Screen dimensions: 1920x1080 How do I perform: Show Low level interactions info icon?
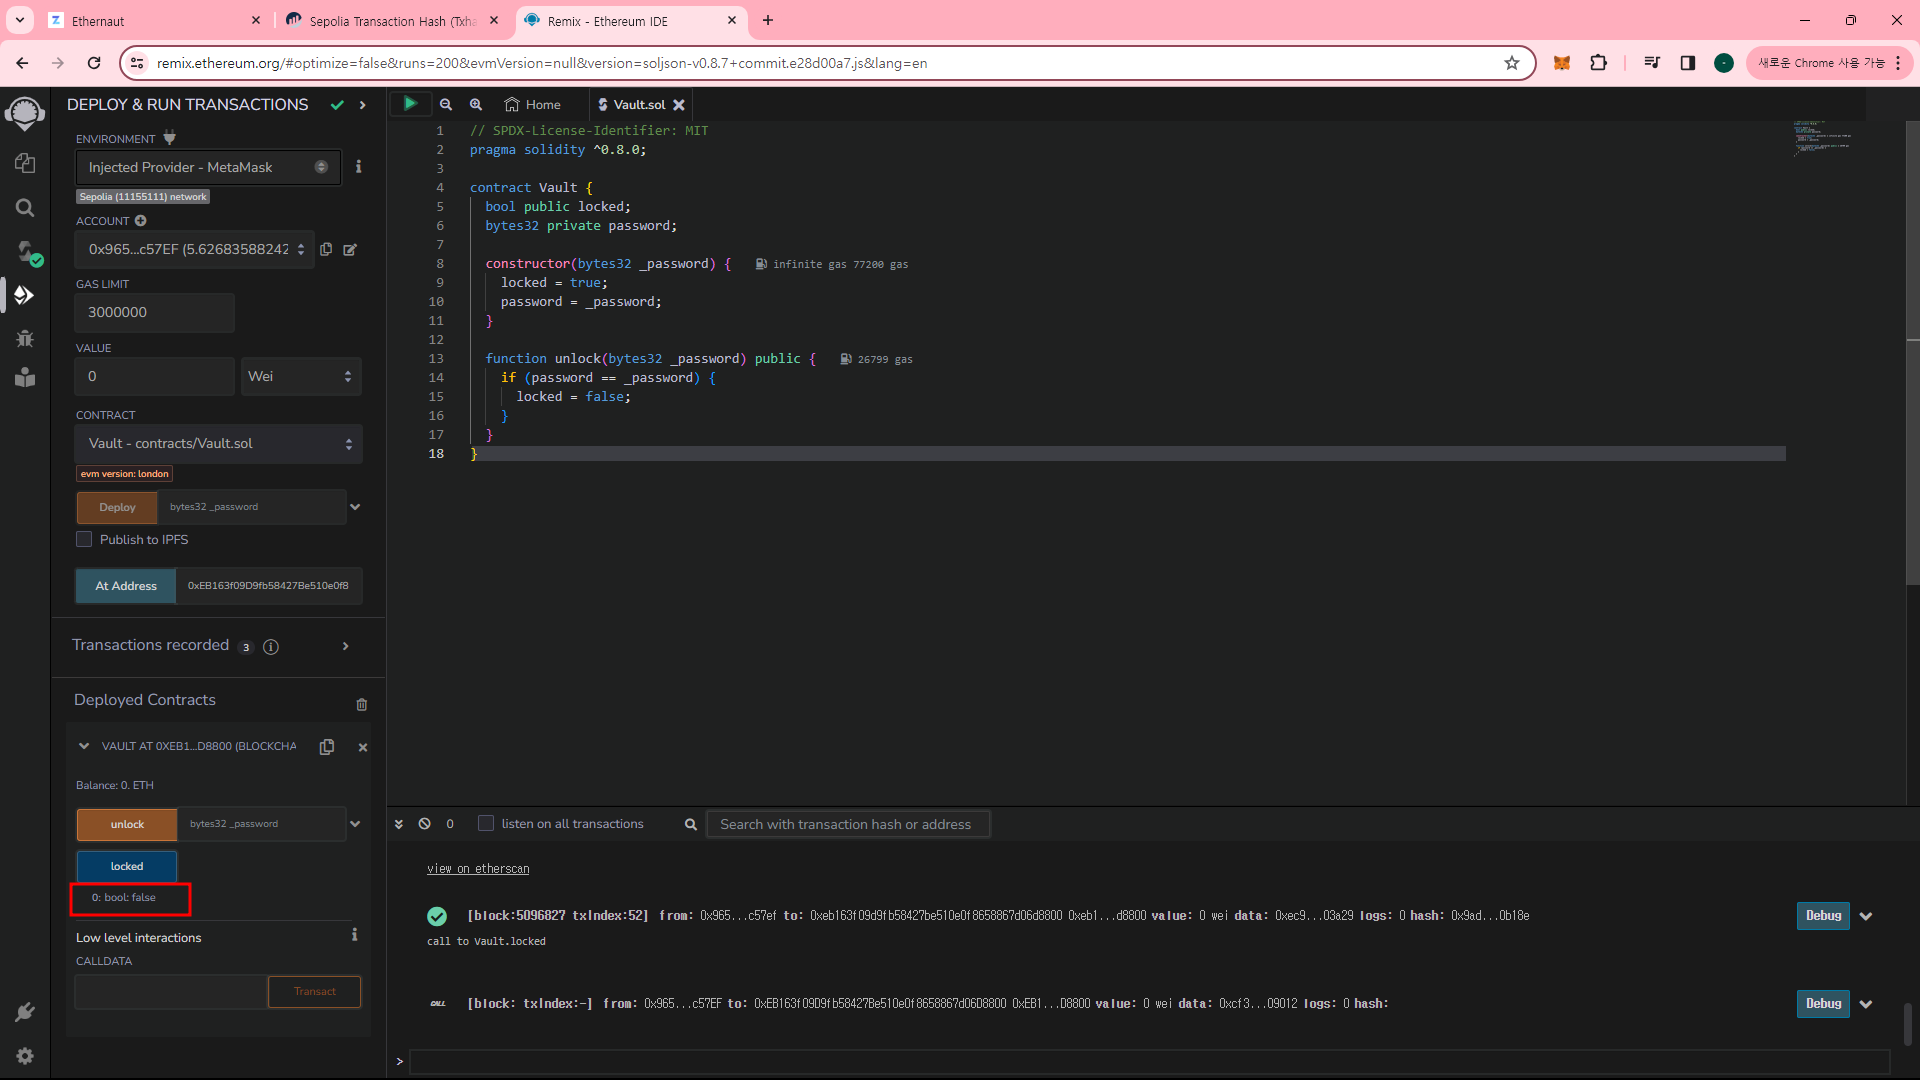pyautogui.click(x=354, y=935)
